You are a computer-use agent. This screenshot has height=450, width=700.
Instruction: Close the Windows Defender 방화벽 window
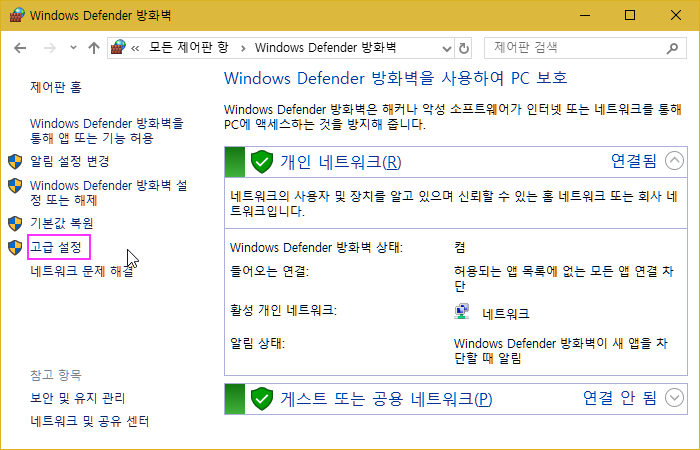coord(676,16)
